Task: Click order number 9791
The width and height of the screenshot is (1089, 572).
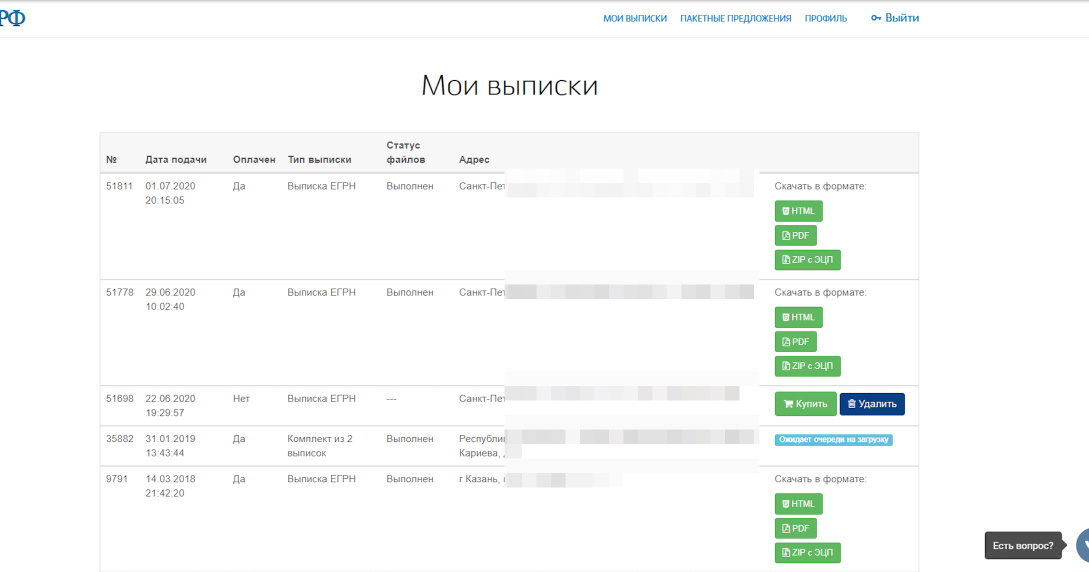Action: tap(117, 479)
